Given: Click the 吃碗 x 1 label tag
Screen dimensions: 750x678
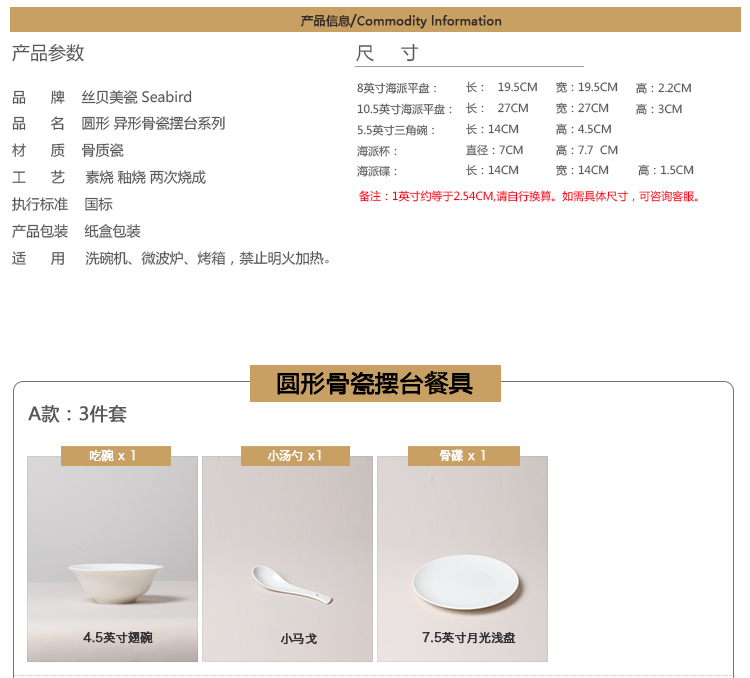Looking at the screenshot, I should pyautogui.click(x=116, y=456).
